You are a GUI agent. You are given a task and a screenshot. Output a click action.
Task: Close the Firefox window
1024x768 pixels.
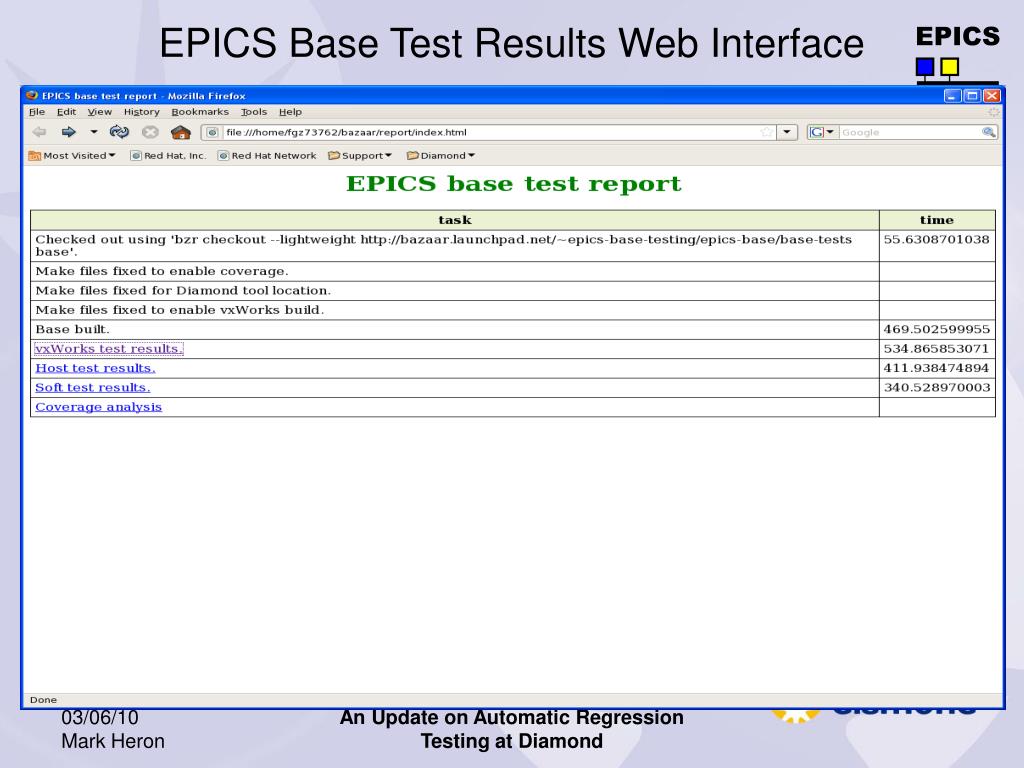coord(992,96)
